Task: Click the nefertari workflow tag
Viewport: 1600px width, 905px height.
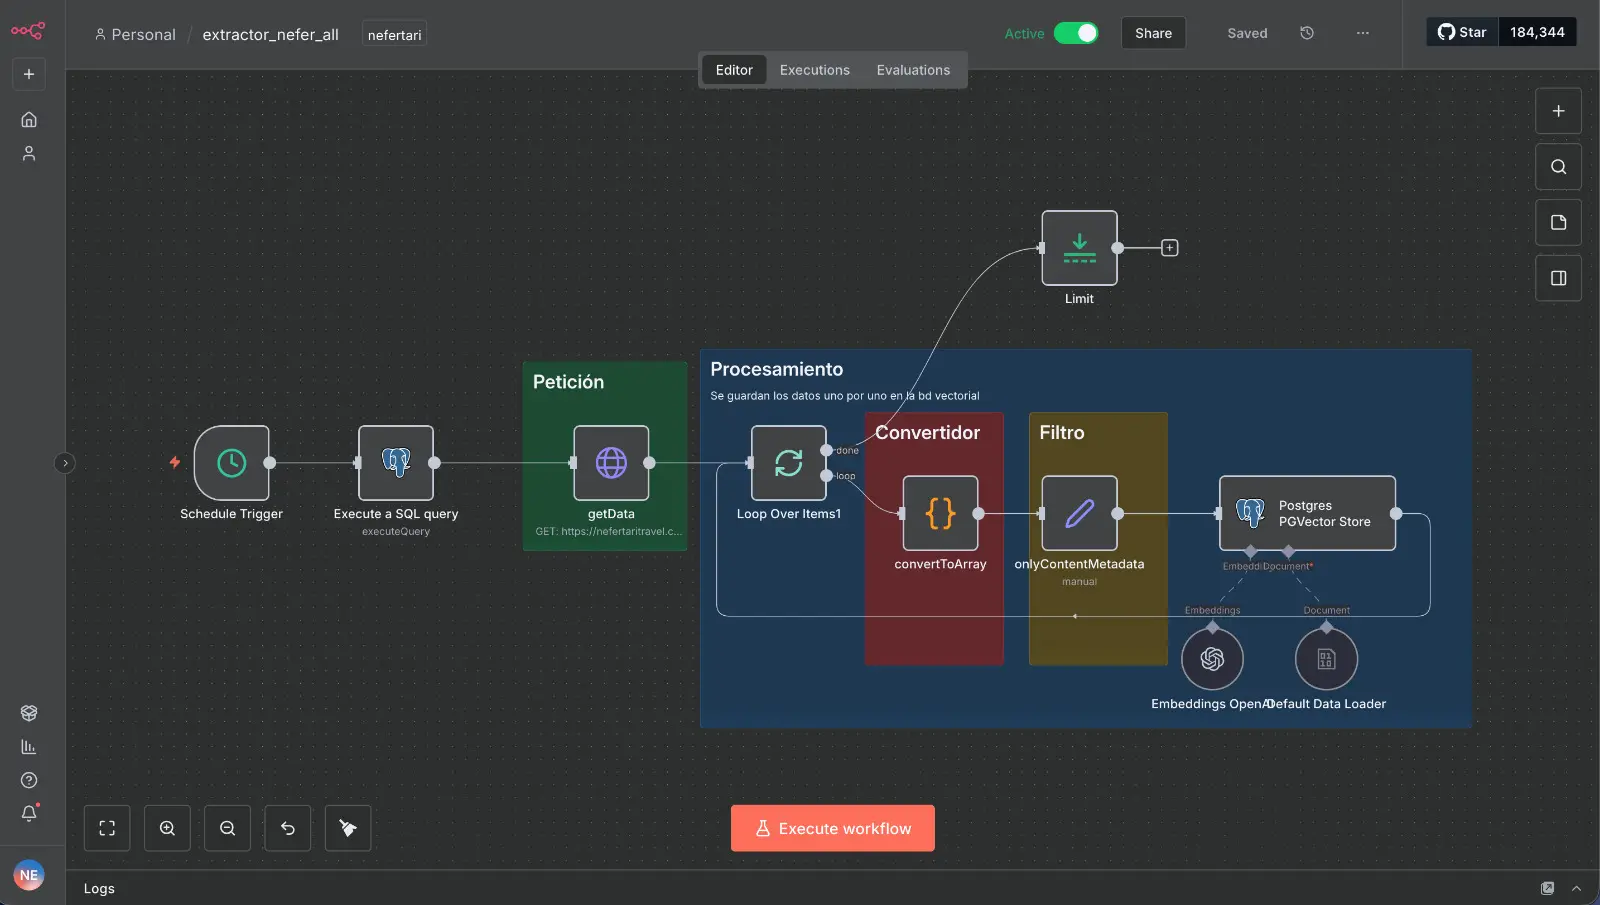Action: point(394,35)
